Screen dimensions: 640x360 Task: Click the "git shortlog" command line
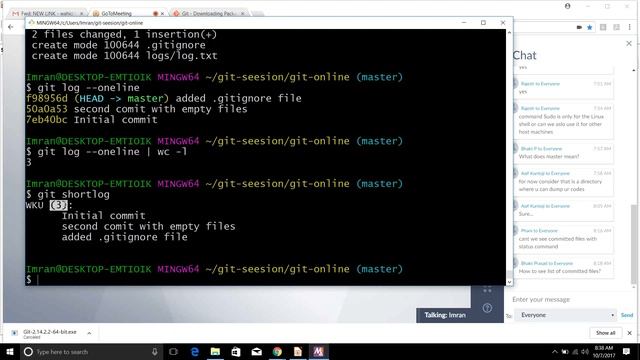click(x=73, y=194)
